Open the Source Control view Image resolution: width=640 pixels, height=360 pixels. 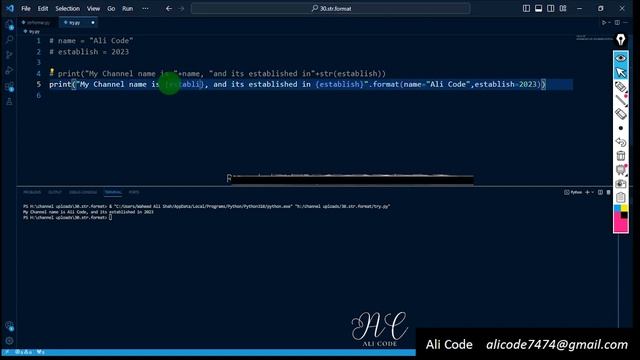[x=9, y=55]
